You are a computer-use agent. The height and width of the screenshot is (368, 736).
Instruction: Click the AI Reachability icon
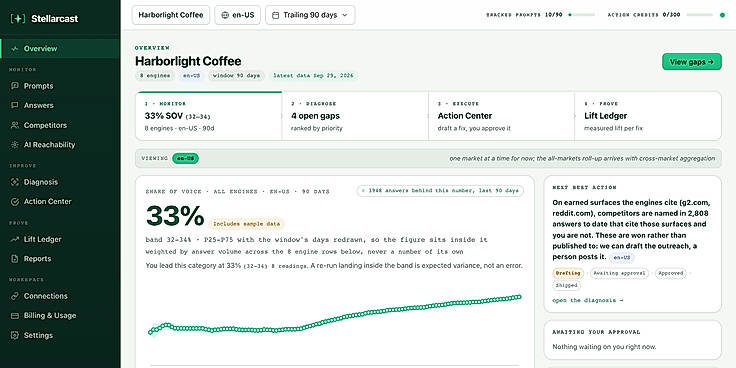click(x=15, y=145)
